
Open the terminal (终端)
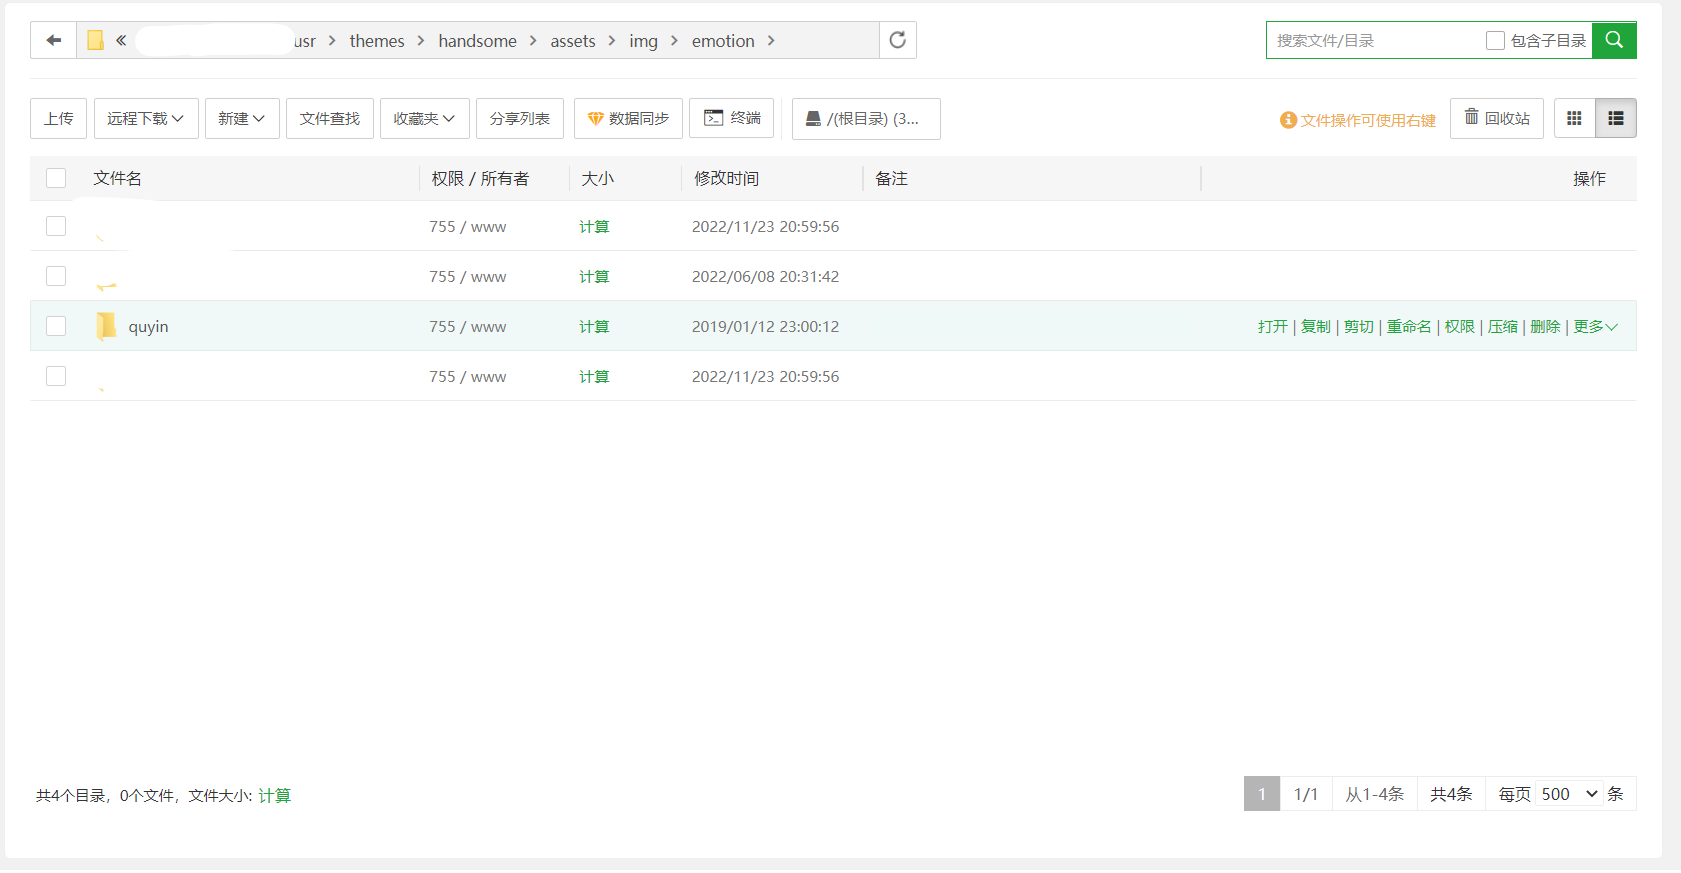click(732, 118)
